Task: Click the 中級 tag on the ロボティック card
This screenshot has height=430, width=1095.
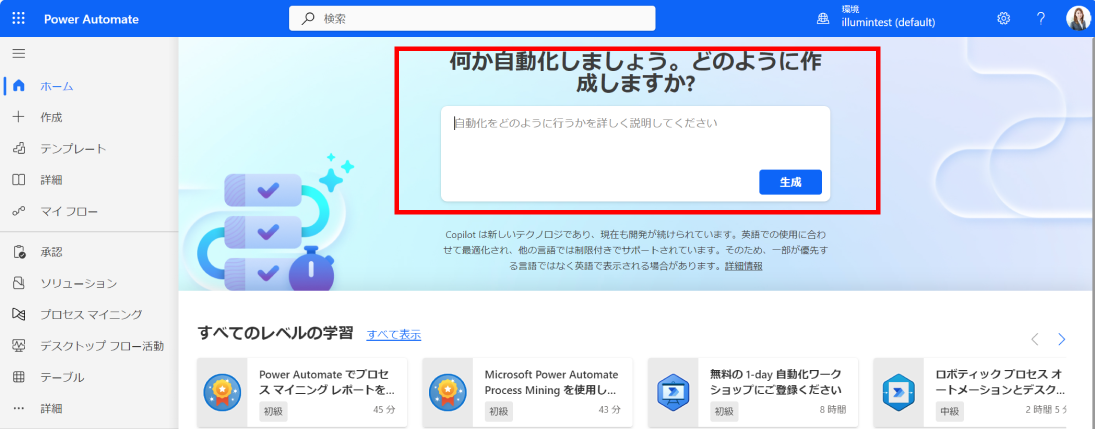Action: click(x=950, y=411)
